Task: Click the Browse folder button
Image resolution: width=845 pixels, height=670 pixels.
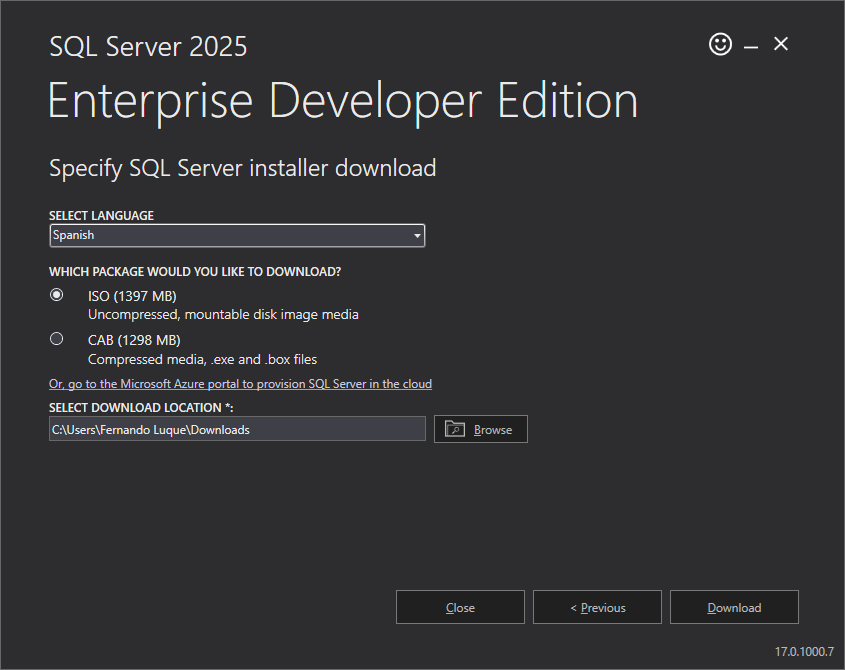Action: point(481,429)
